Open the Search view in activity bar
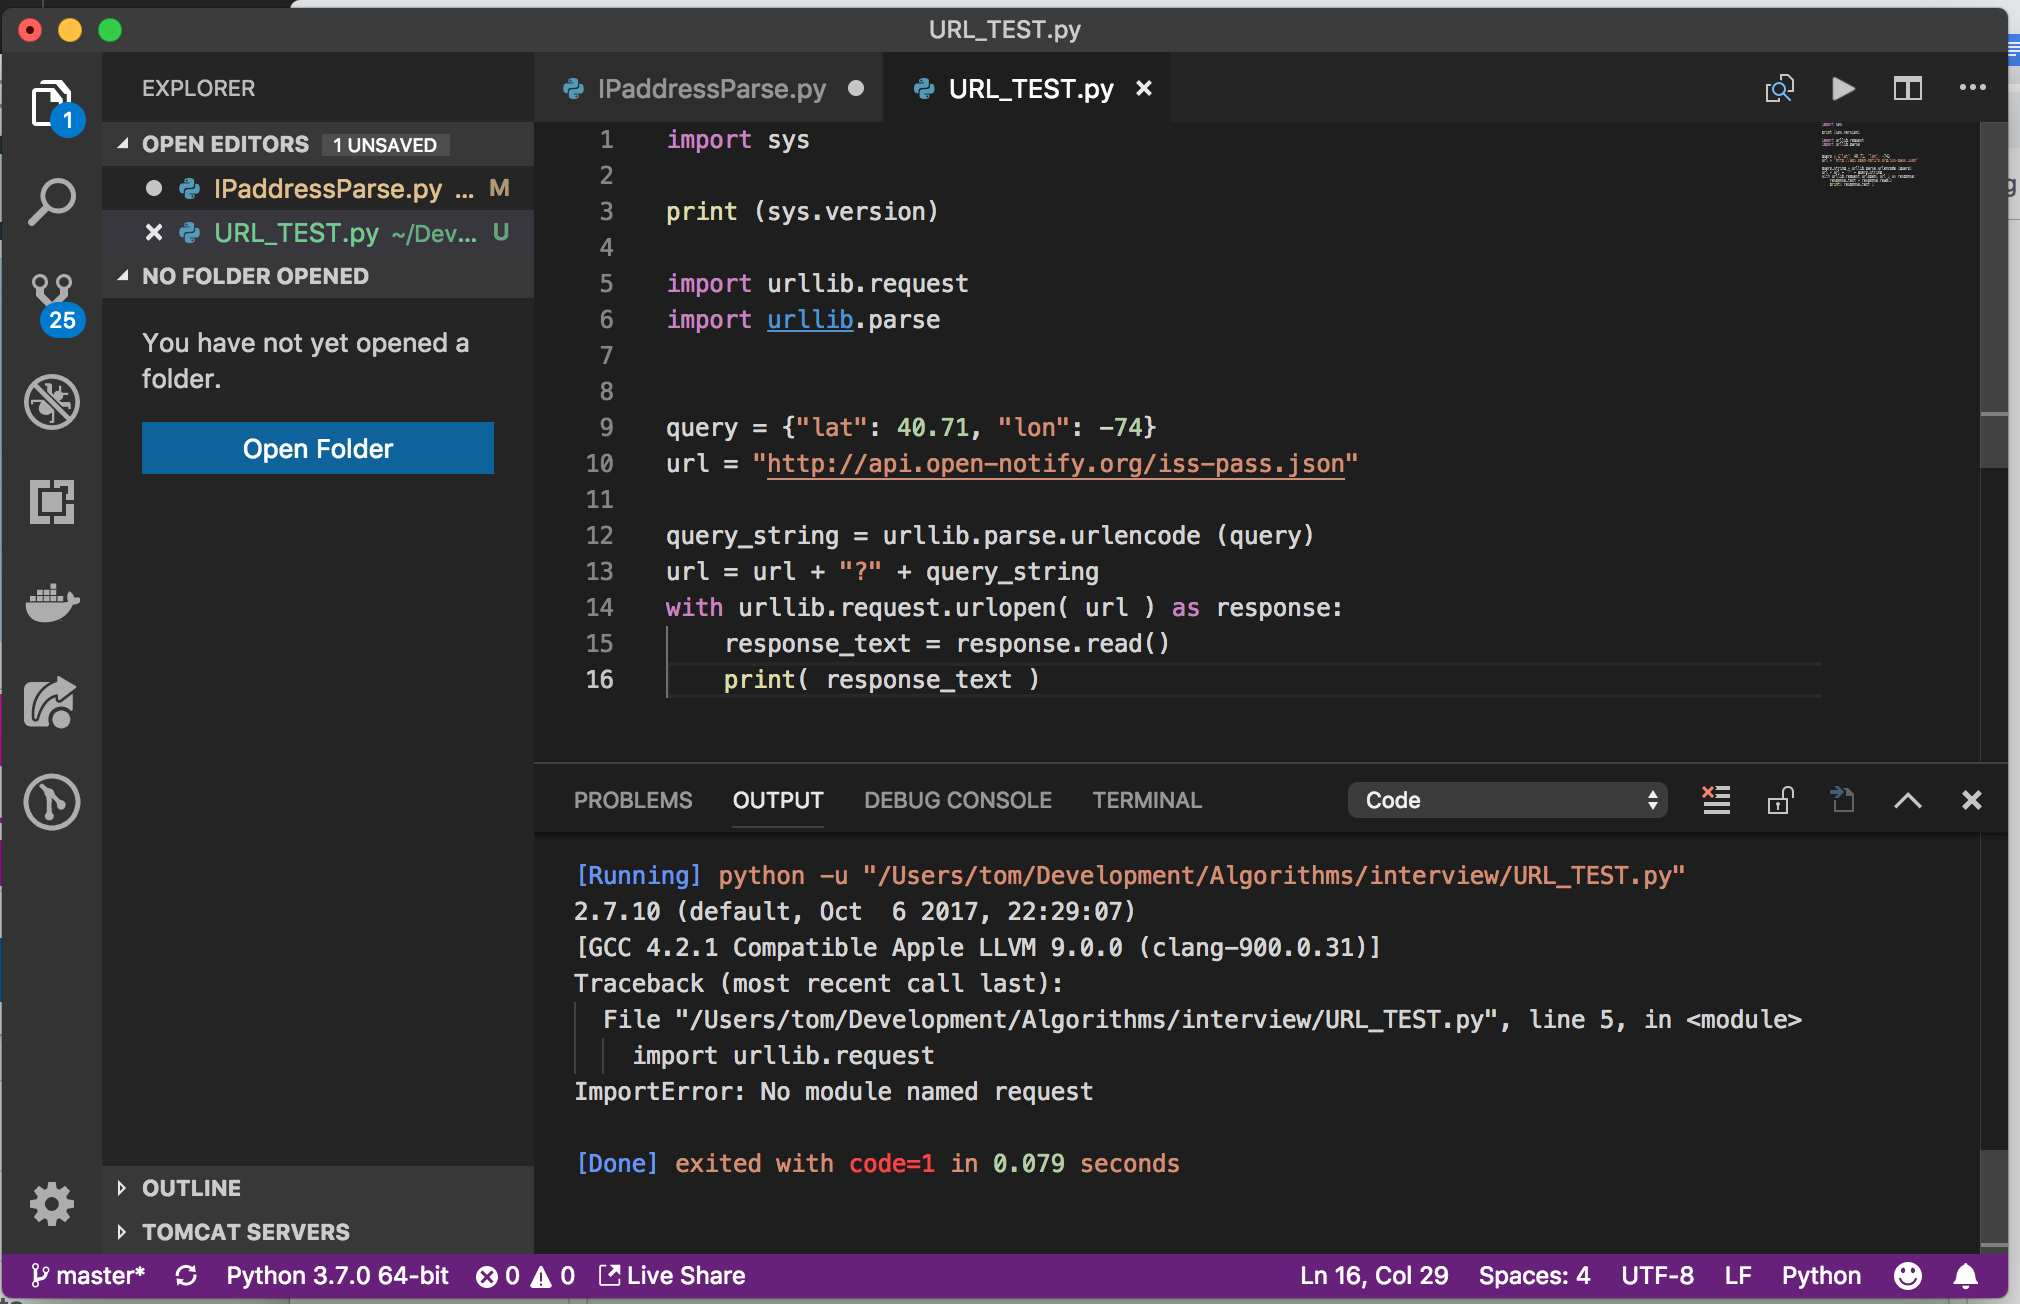The image size is (2020, 1304). click(52, 201)
